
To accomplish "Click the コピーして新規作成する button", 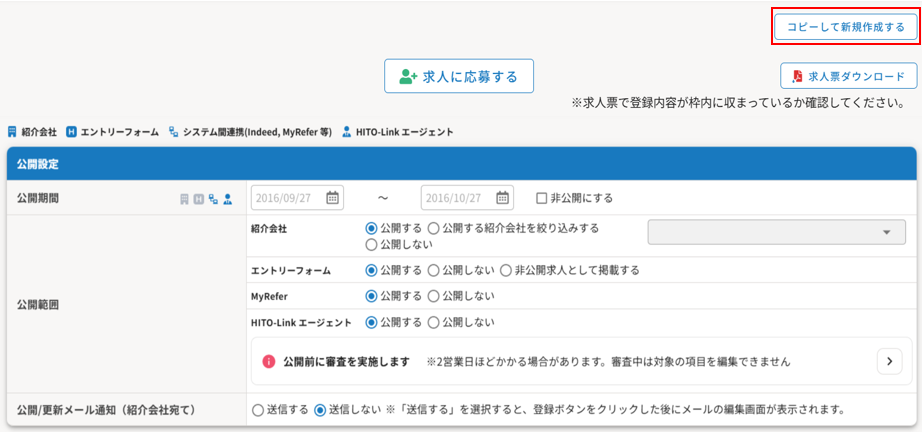I will [845, 27].
